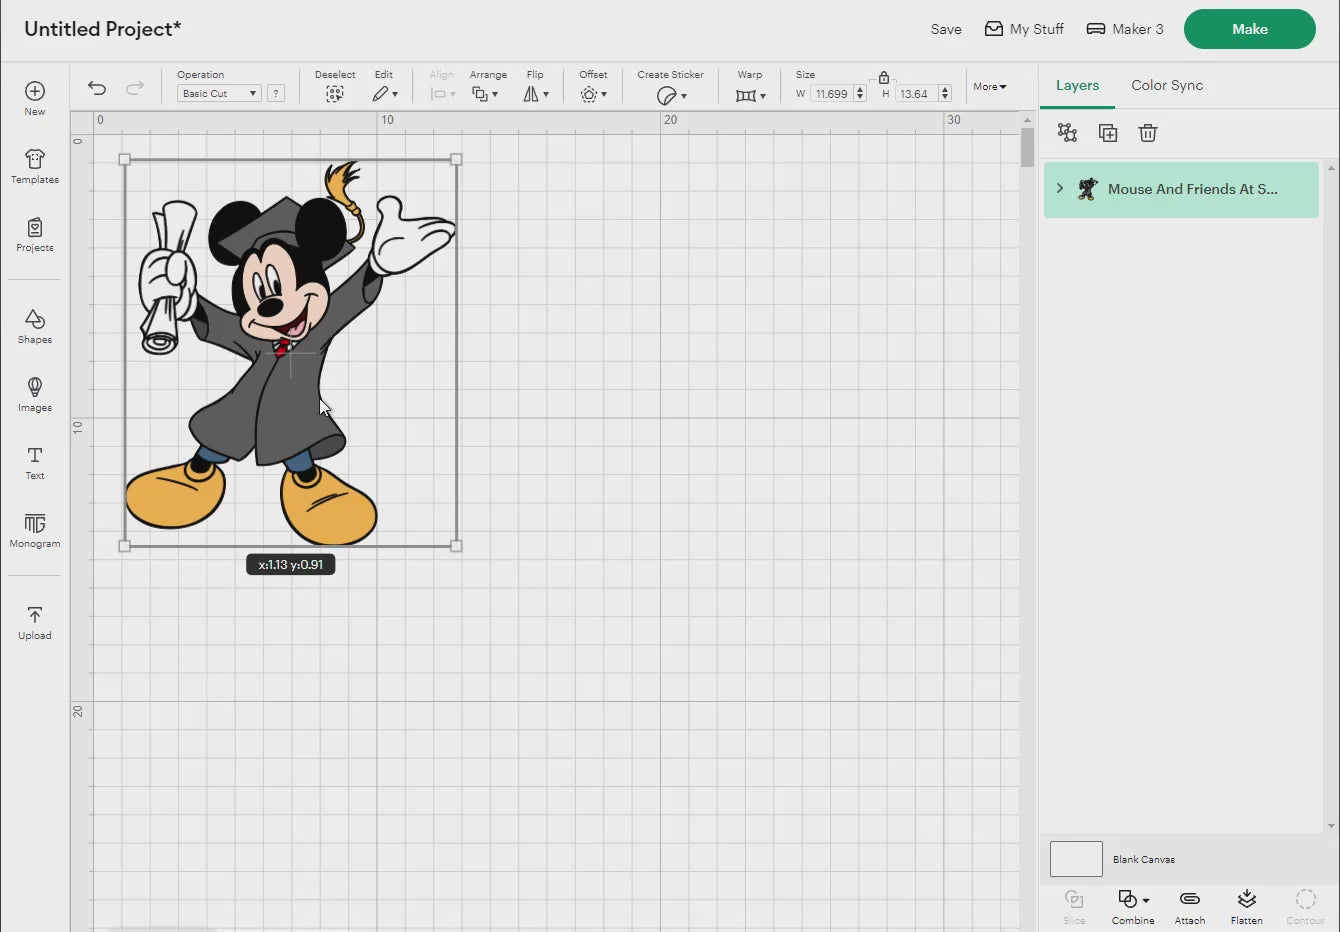Click the bottom-right selection handle

point(456,546)
